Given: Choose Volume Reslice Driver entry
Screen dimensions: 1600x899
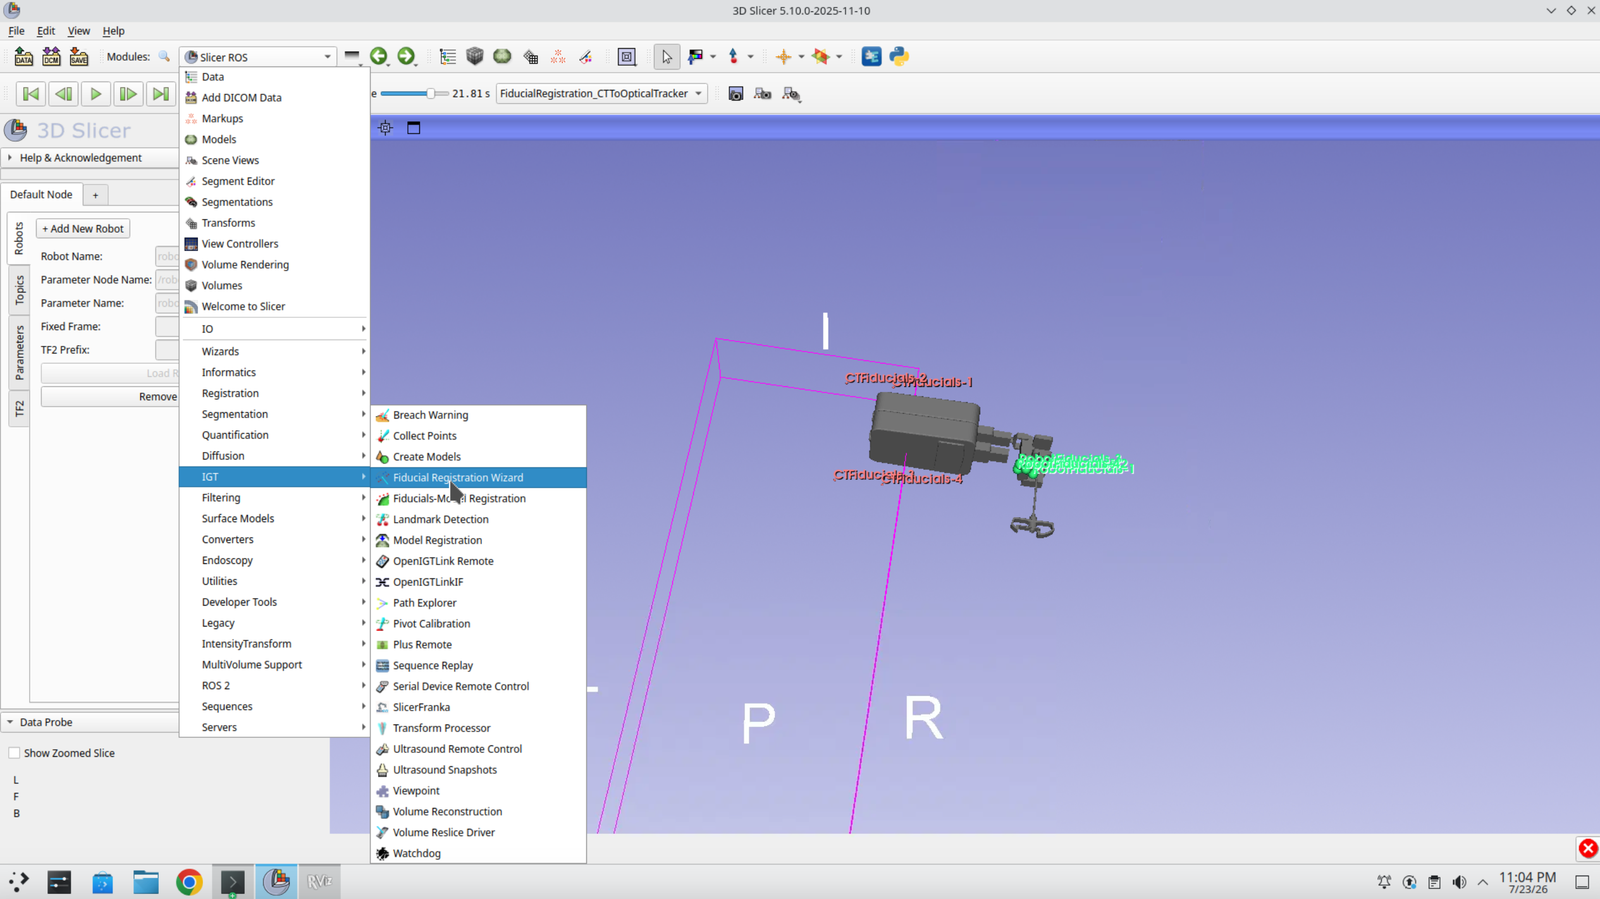Looking at the screenshot, I should [478, 833].
